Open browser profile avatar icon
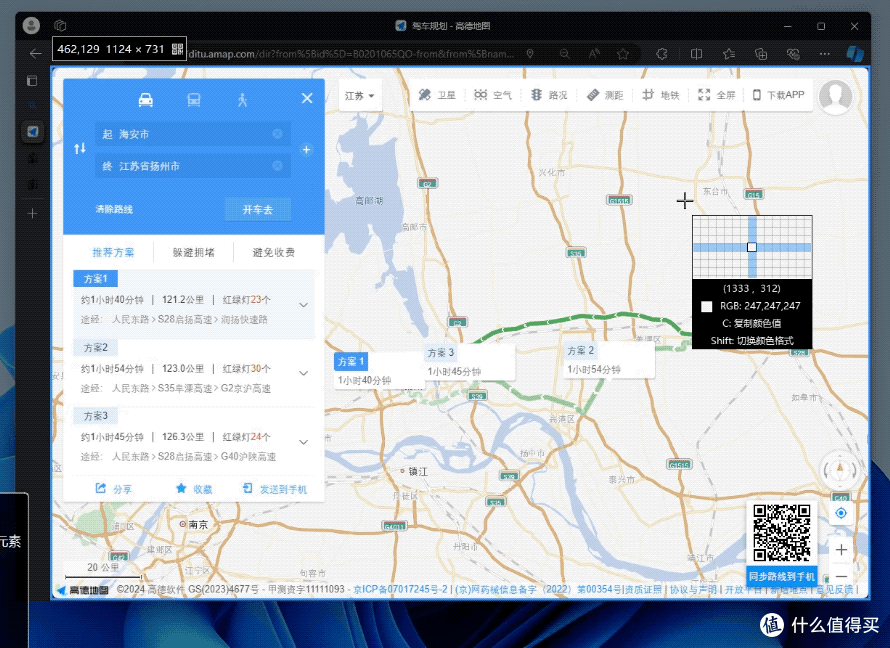The height and width of the screenshot is (648, 890). pos(31,25)
